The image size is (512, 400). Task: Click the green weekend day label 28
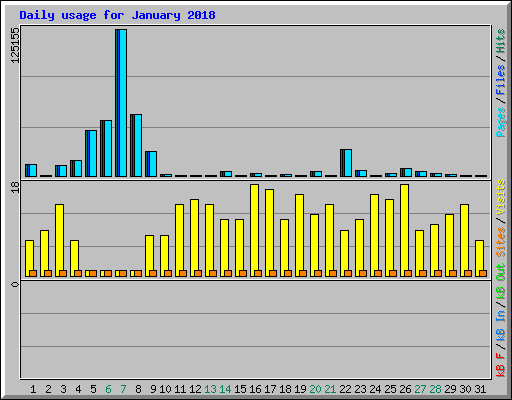click(x=435, y=389)
